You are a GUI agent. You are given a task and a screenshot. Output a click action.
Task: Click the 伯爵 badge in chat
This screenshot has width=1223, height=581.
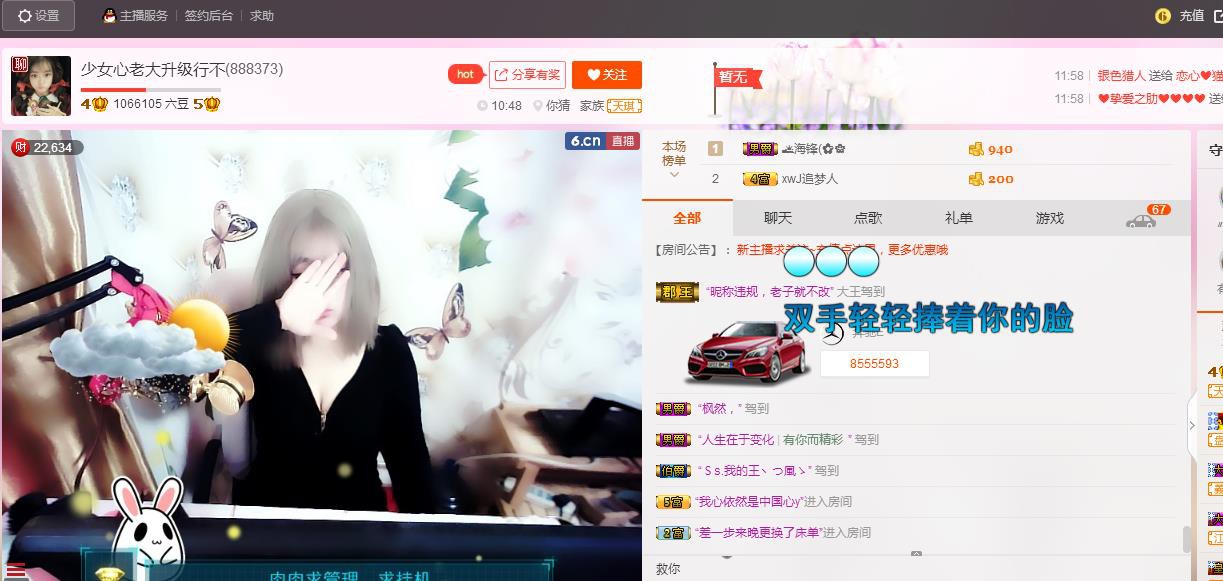[673, 470]
